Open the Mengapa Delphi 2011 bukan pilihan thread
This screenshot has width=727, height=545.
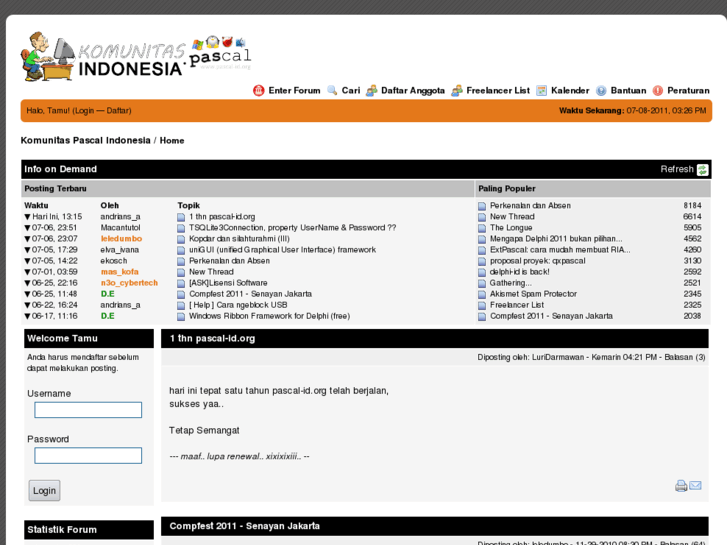click(556, 239)
